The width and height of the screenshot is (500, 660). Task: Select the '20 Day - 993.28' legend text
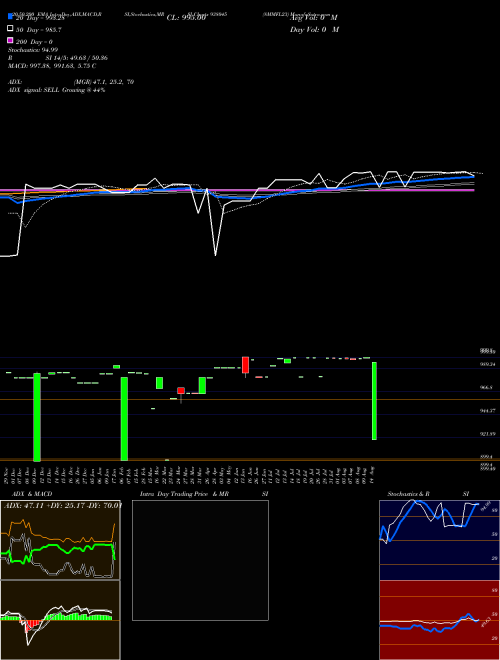point(40,18)
